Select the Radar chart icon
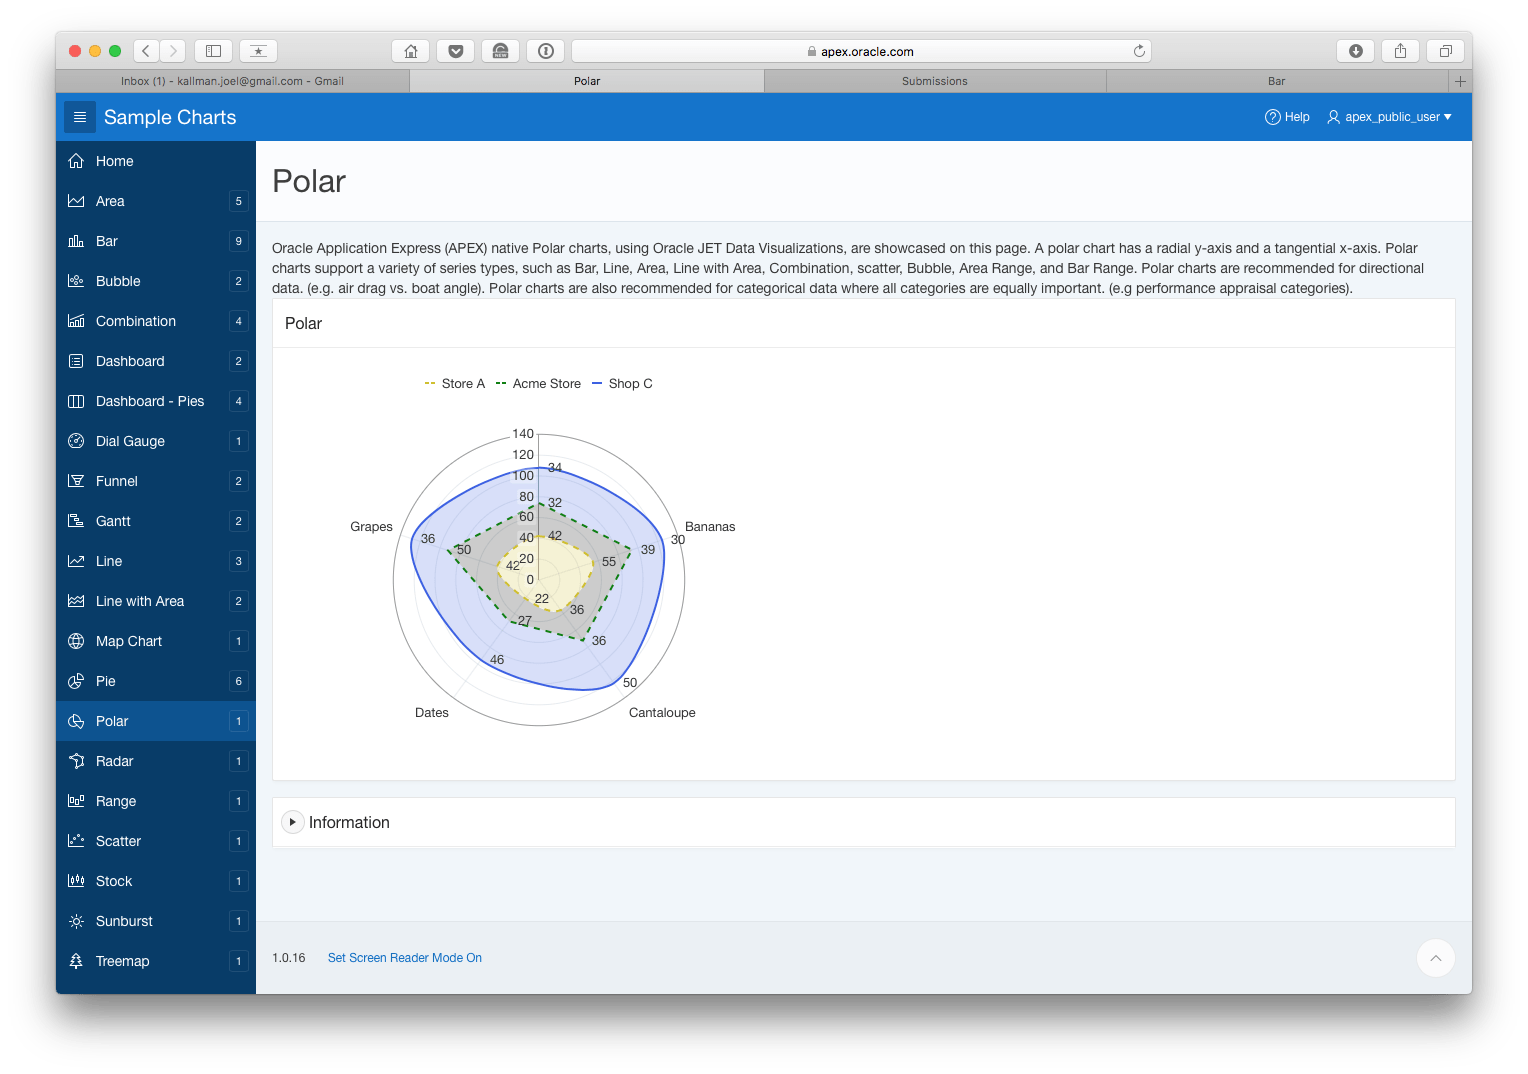The width and height of the screenshot is (1528, 1074). click(76, 761)
